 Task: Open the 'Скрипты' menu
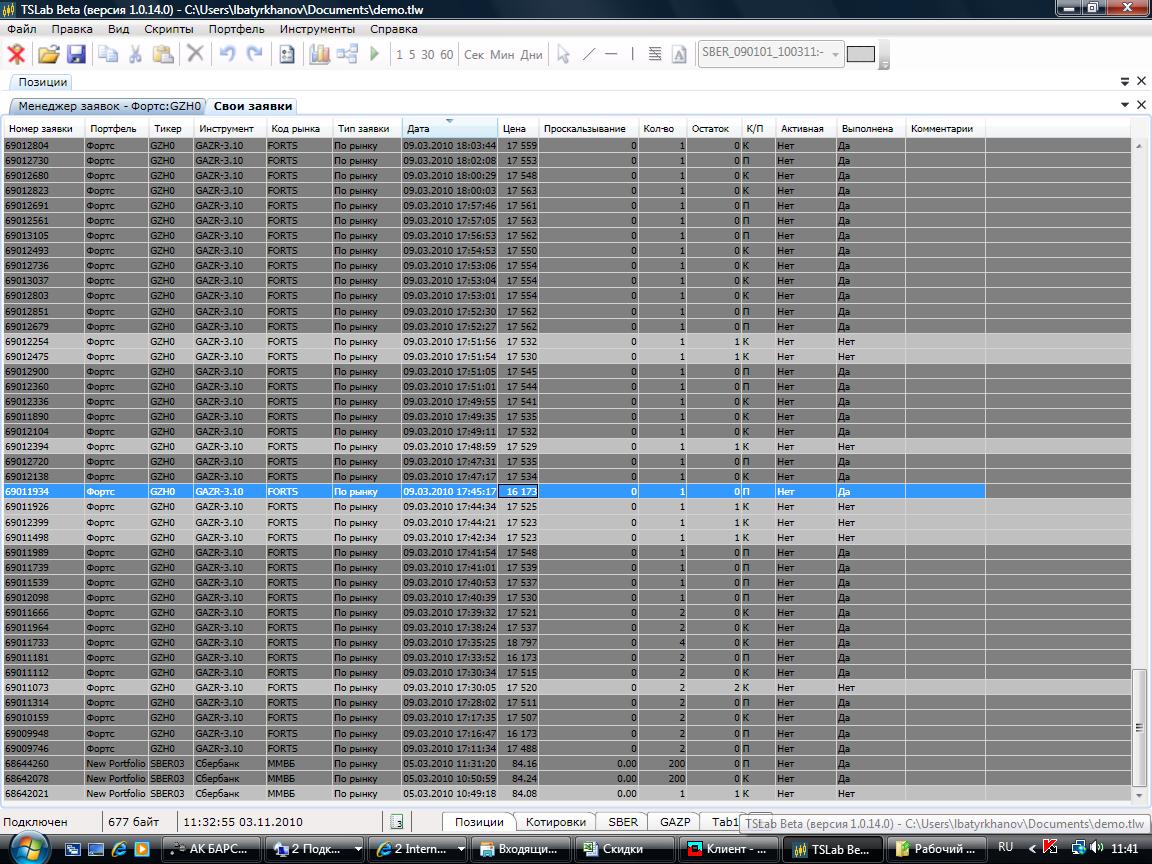click(x=168, y=29)
